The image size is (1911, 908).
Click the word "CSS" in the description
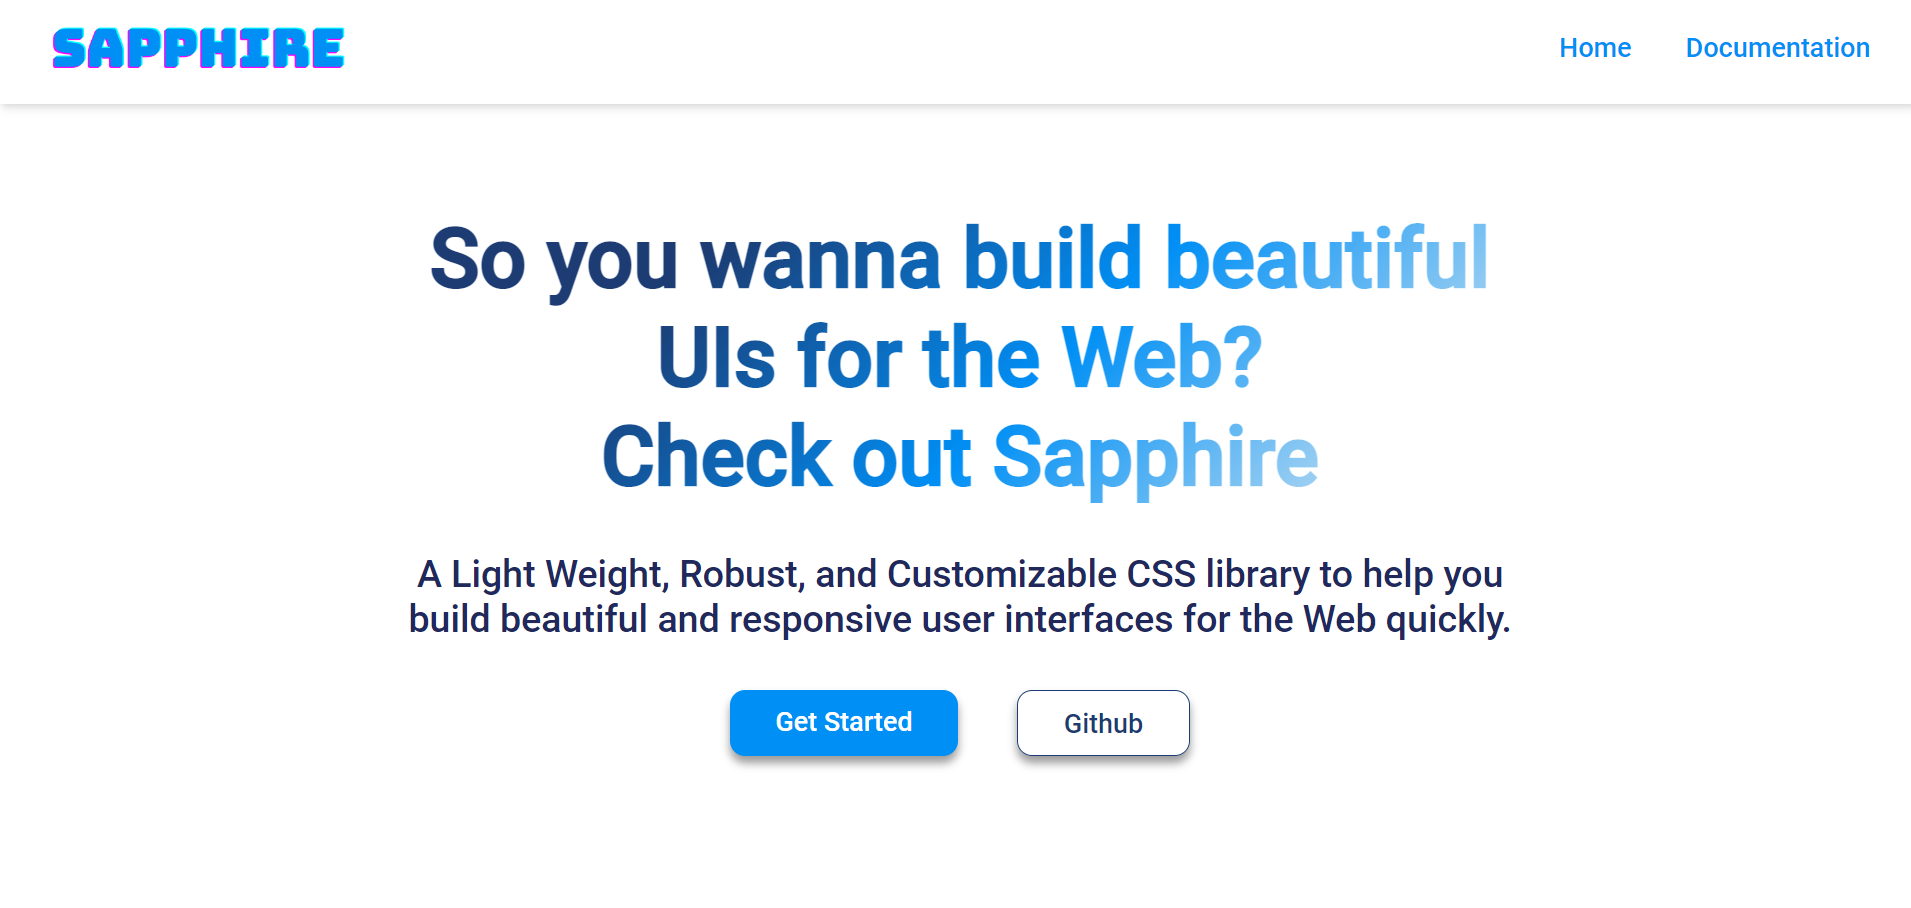coord(1161,575)
